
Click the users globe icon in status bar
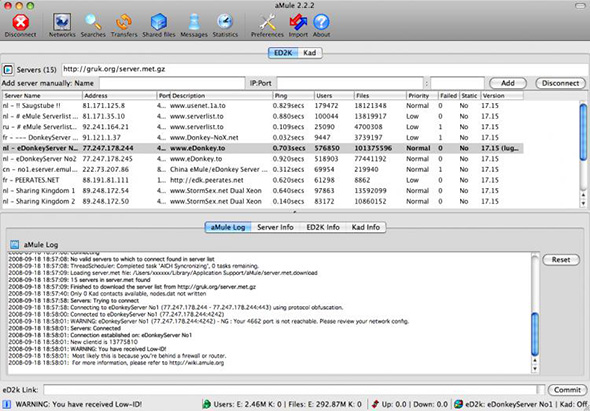(206, 405)
